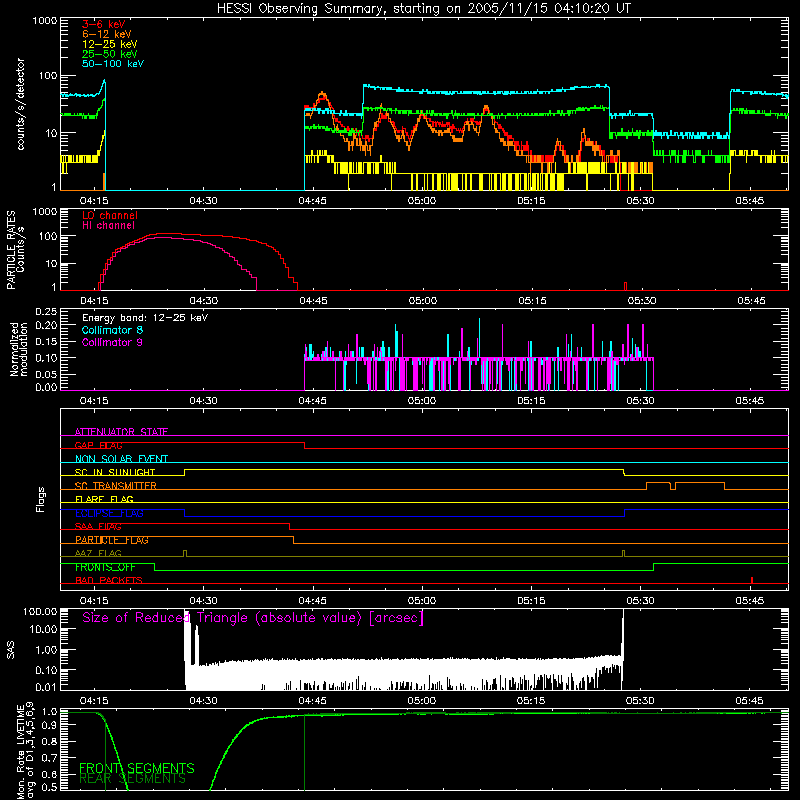This screenshot has height=800, width=800.
Task: Click the "0.25" tick on the modulation axis
Action: click(x=46, y=312)
